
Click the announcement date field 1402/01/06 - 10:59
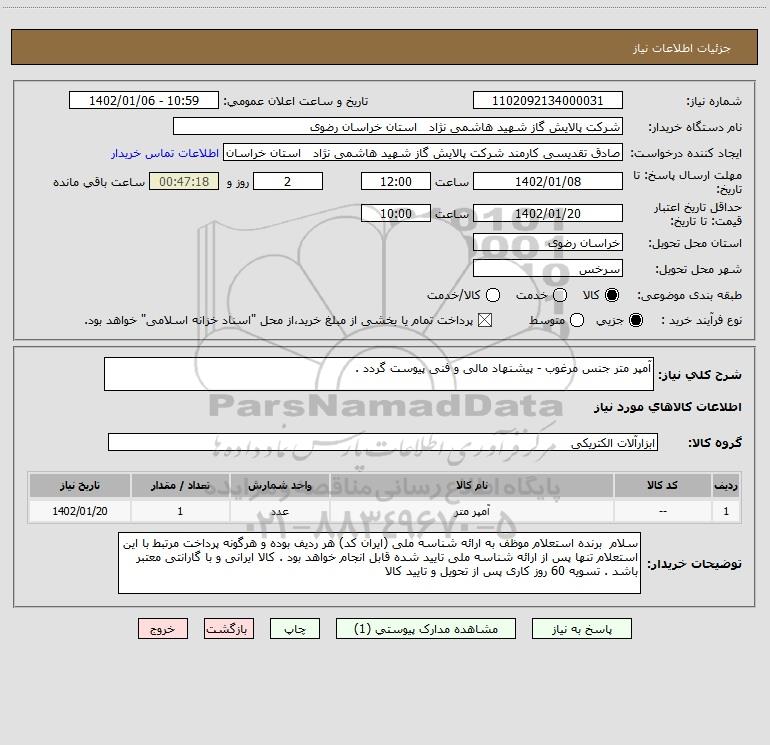144,101
